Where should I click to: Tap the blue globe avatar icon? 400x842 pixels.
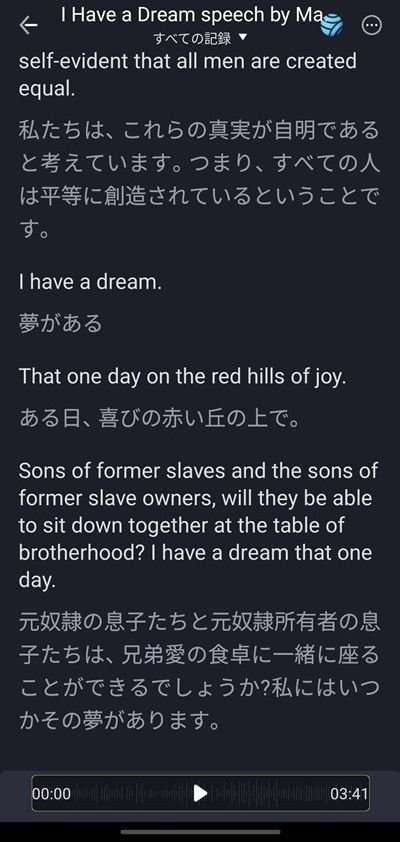(332, 25)
